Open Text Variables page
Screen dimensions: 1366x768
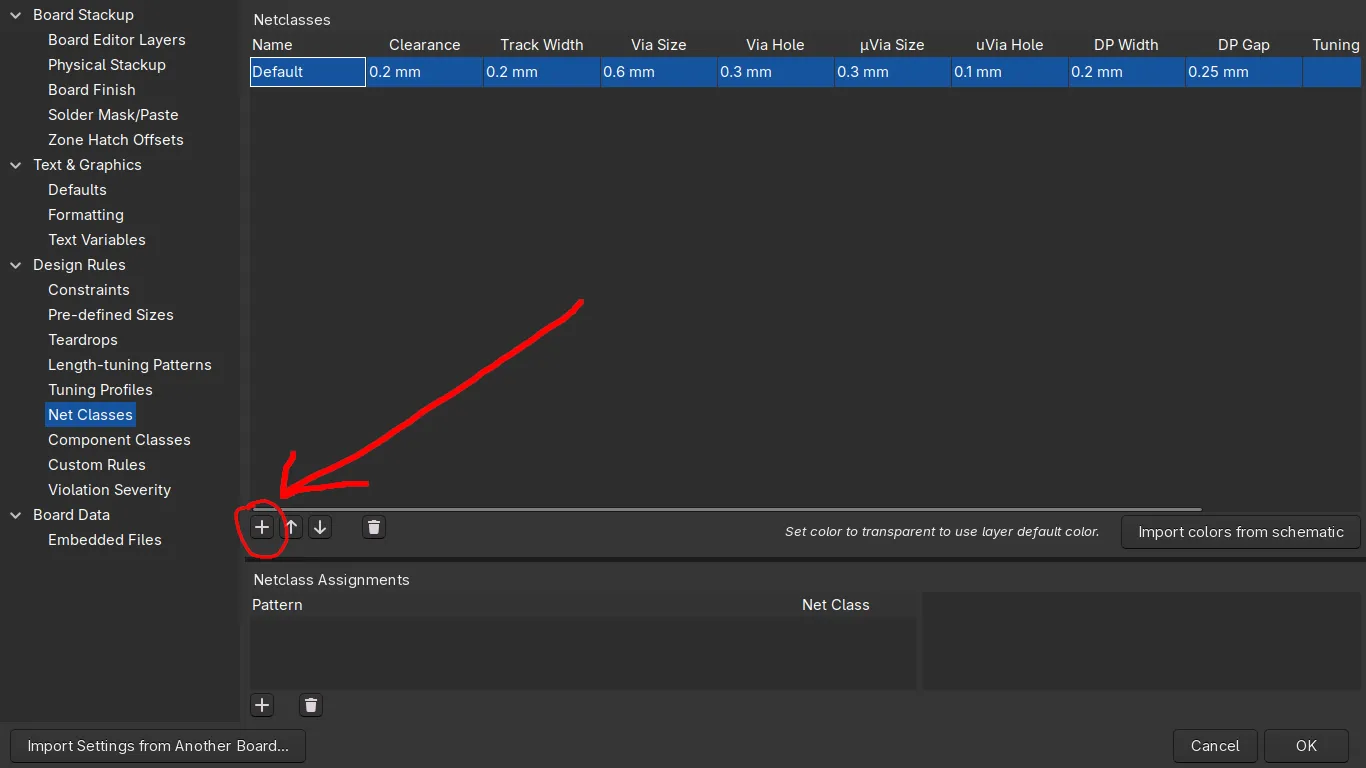point(97,240)
